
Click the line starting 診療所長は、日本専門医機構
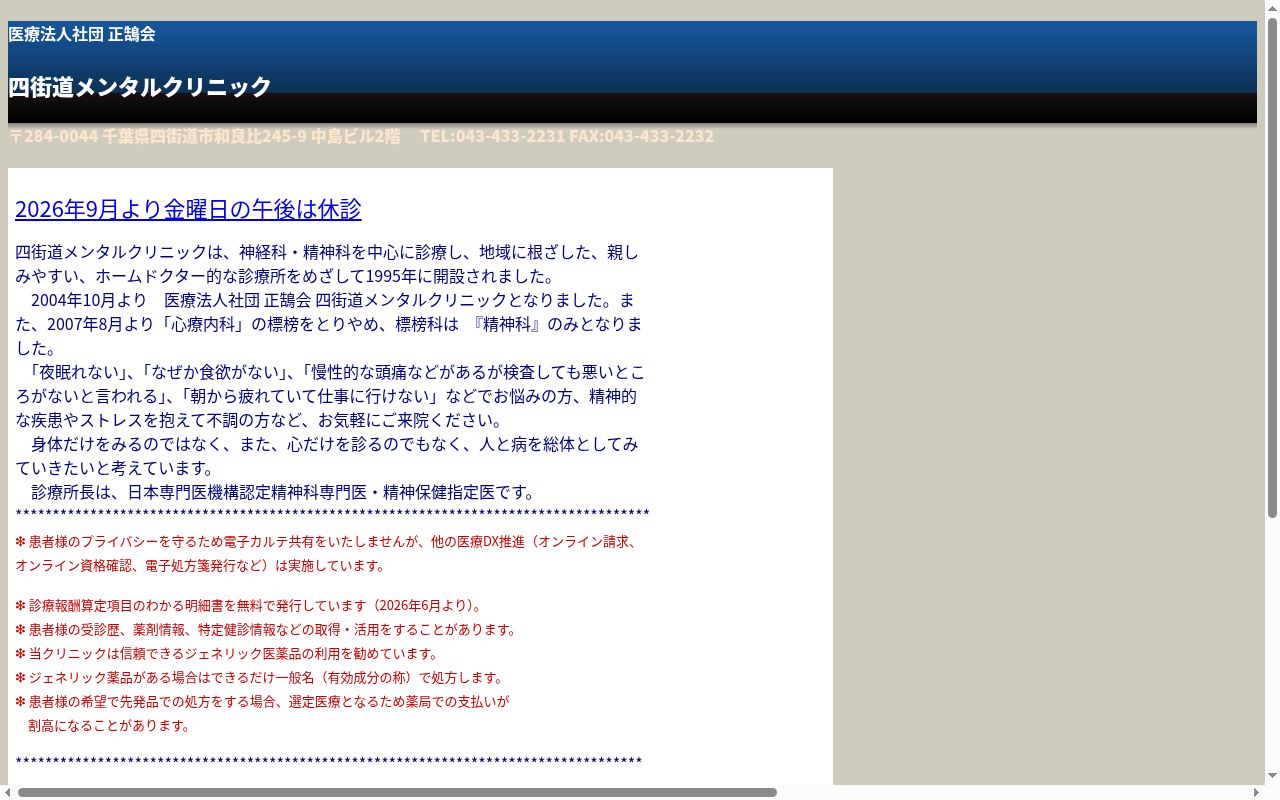point(284,492)
